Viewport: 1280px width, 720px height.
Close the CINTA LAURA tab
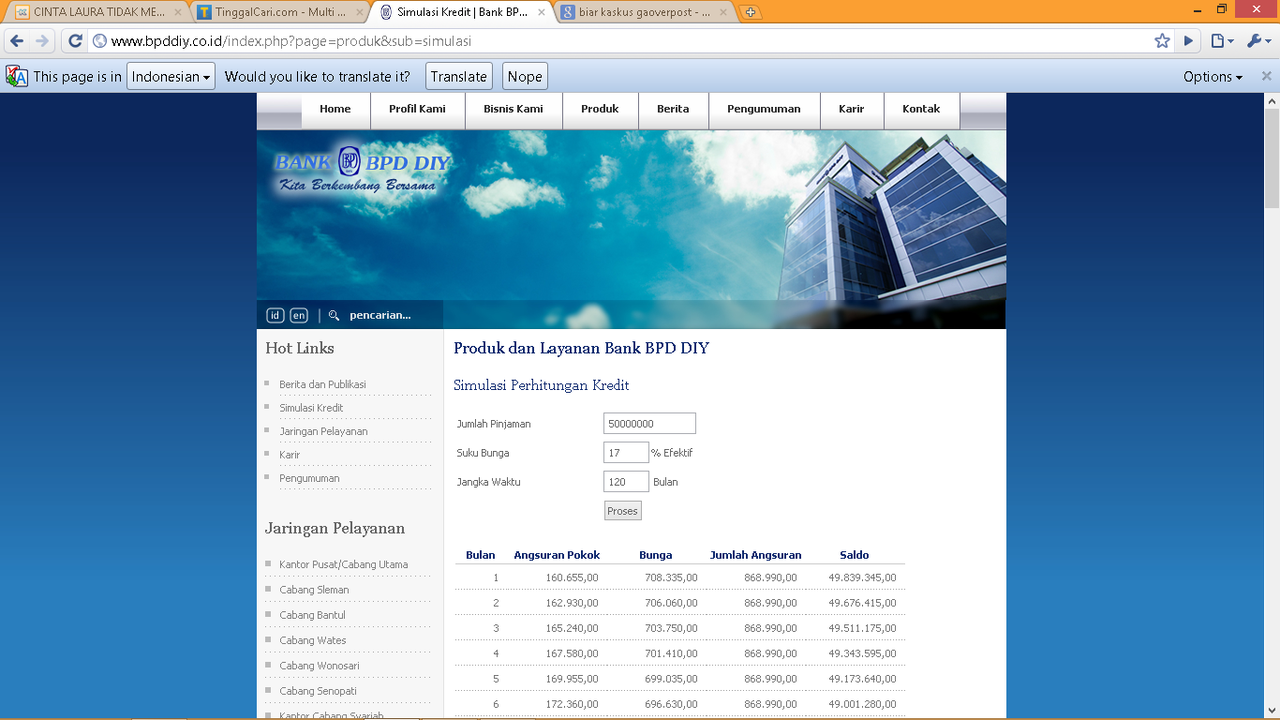pyautogui.click(x=178, y=12)
